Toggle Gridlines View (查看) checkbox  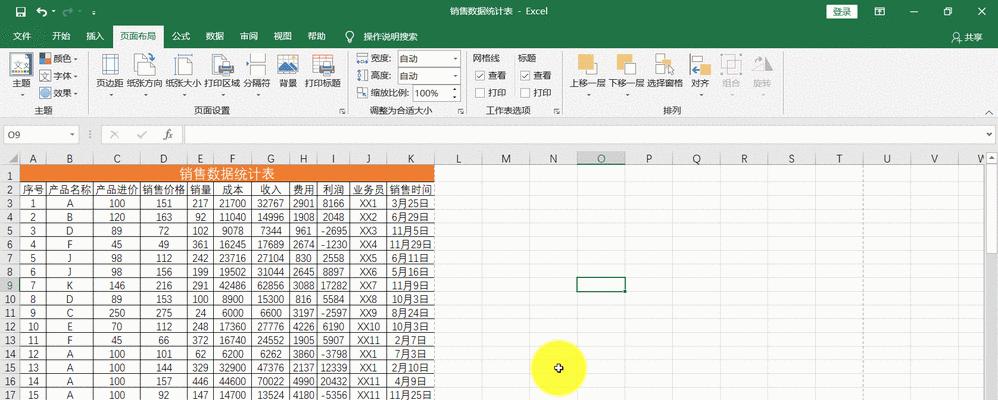coord(480,76)
